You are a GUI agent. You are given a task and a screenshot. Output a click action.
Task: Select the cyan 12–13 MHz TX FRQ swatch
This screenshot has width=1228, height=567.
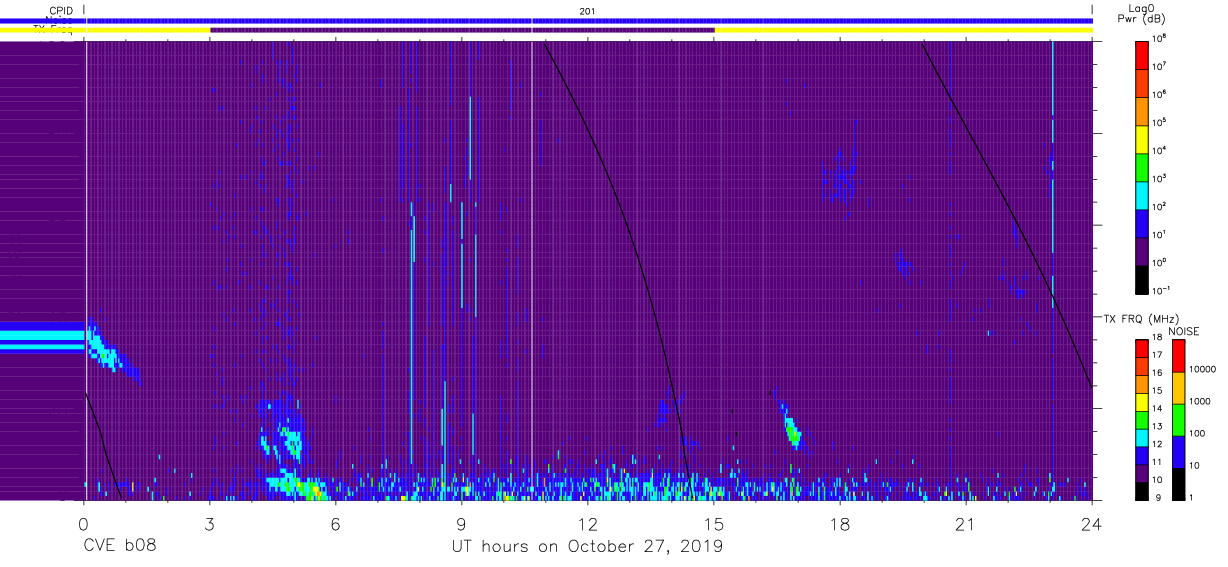click(1141, 437)
